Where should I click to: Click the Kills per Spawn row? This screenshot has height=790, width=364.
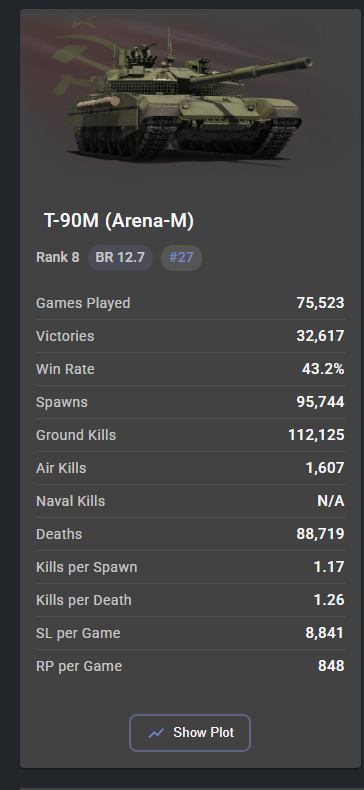(190, 567)
